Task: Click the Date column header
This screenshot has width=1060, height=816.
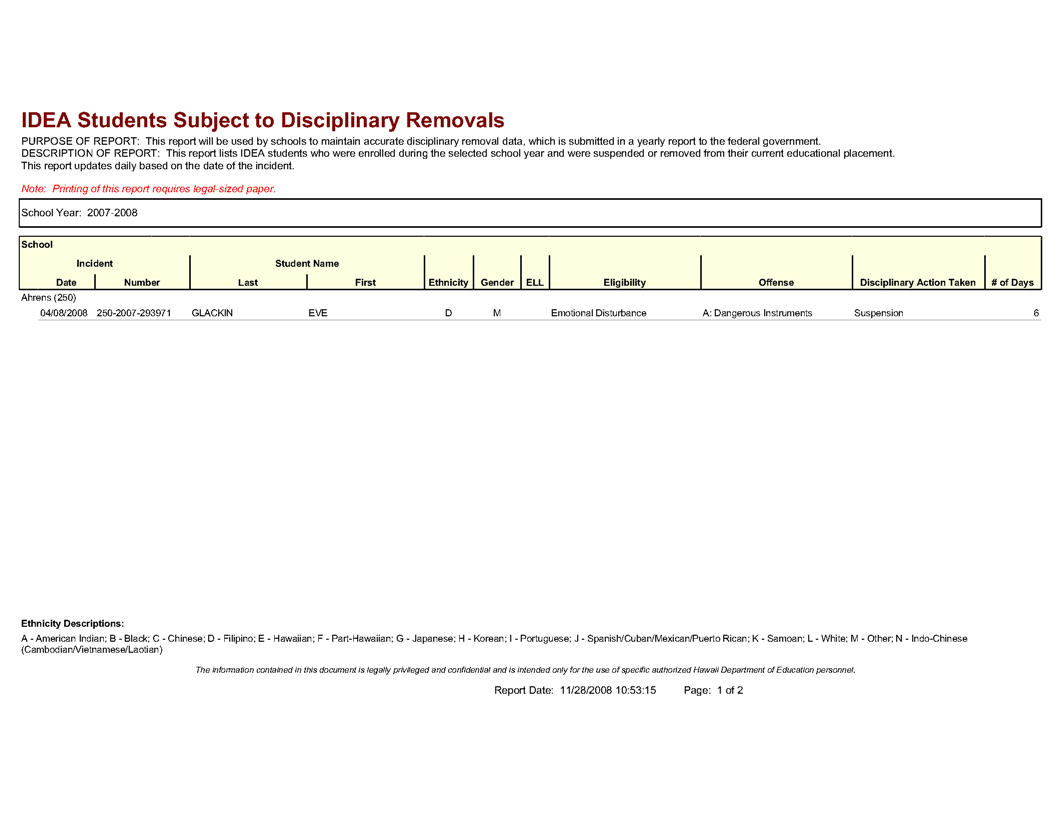Action: point(66,282)
